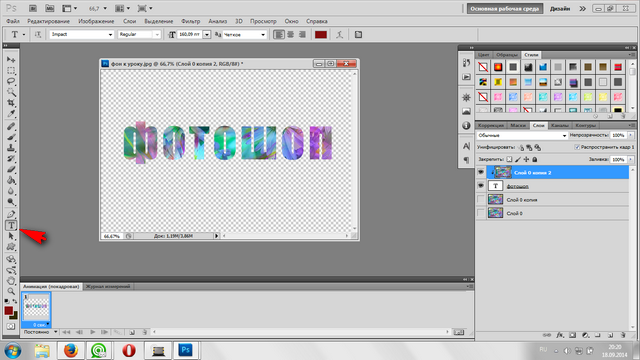Open the 'Редактирование' menu
The image size is (640, 360).
pyautogui.click(x=48, y=21)
